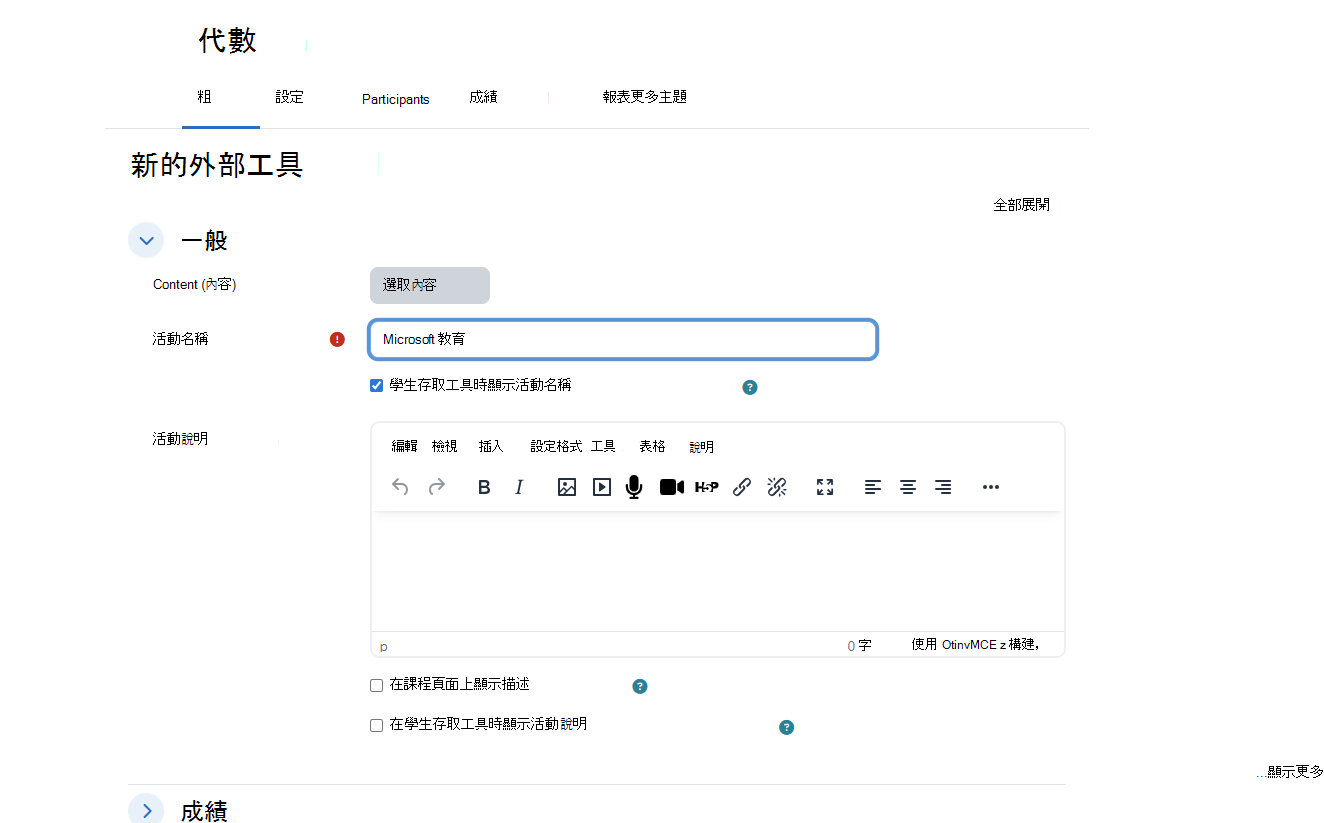Insert a link using the chain icon

tap(742, 487)
